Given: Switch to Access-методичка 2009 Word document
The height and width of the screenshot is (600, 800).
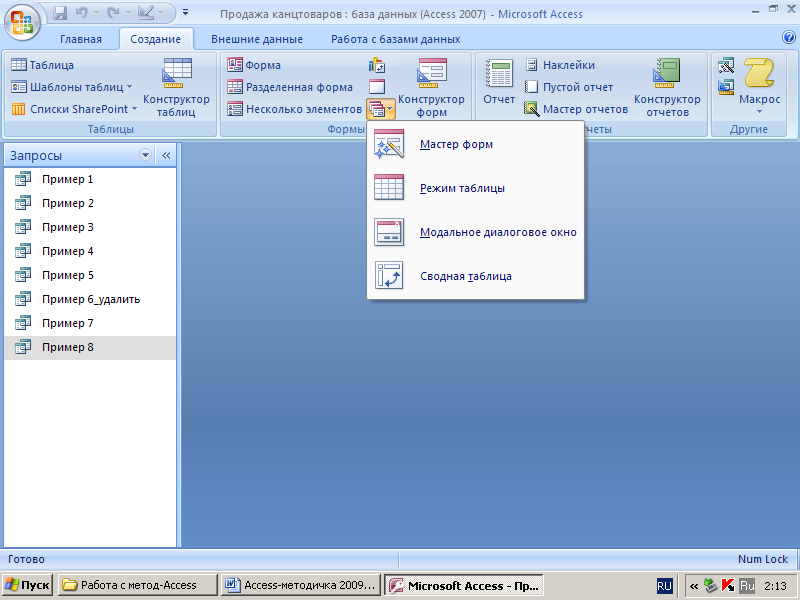Looking at the screenshot, I should click(301, 585).
